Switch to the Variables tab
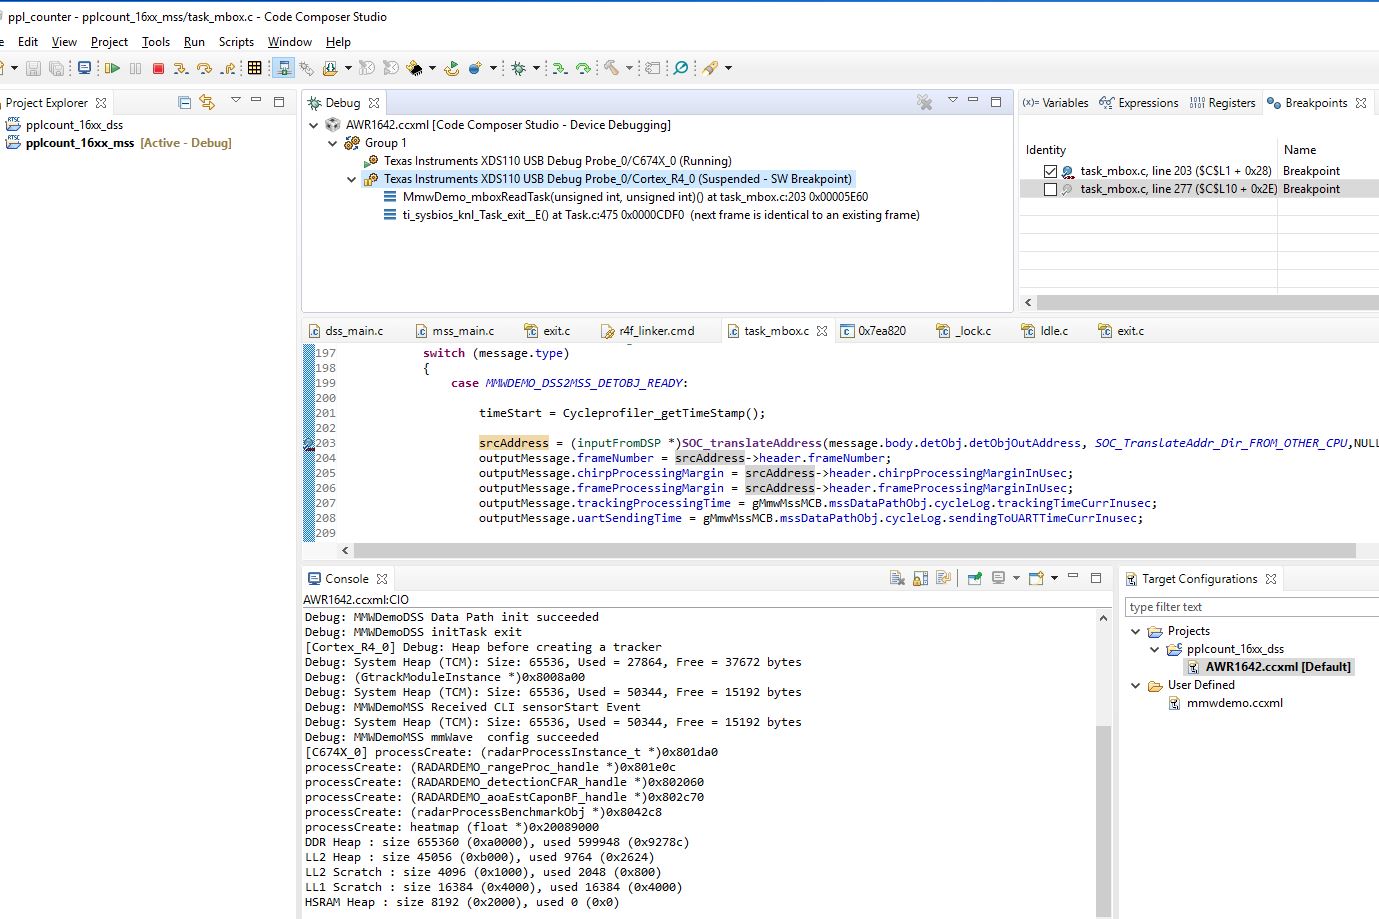The width and height of the screenshot is (1379, 919). coord(1055,103)
